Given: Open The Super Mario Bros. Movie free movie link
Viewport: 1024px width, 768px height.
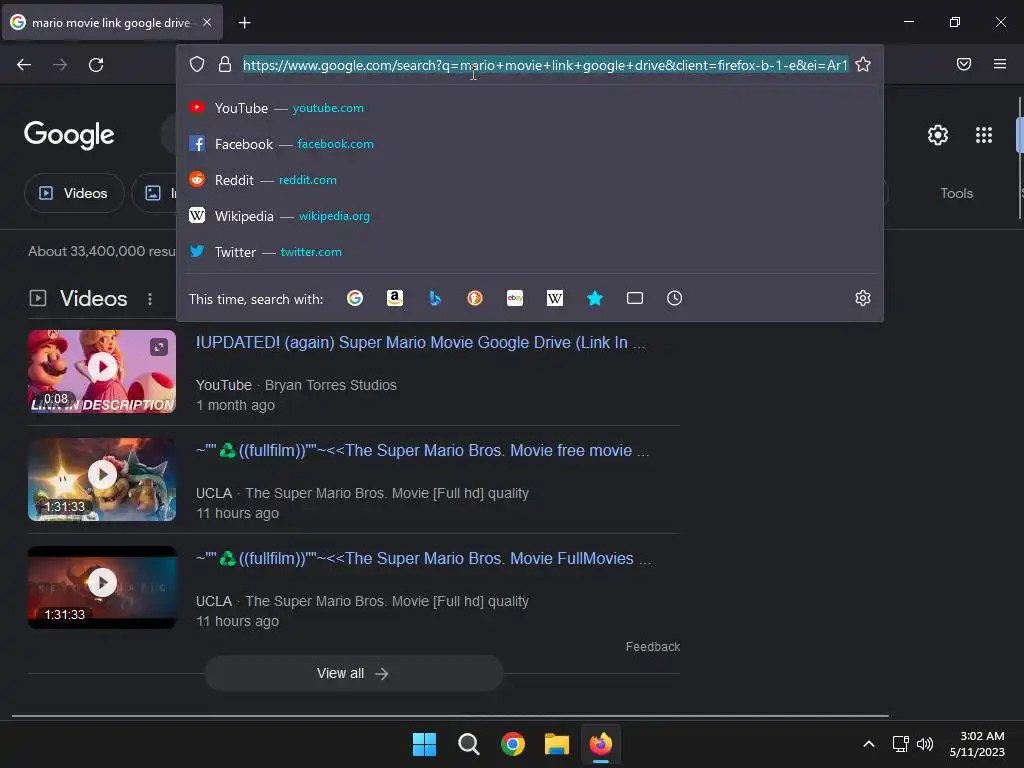Looking at the screenshot, I should 423,451.
